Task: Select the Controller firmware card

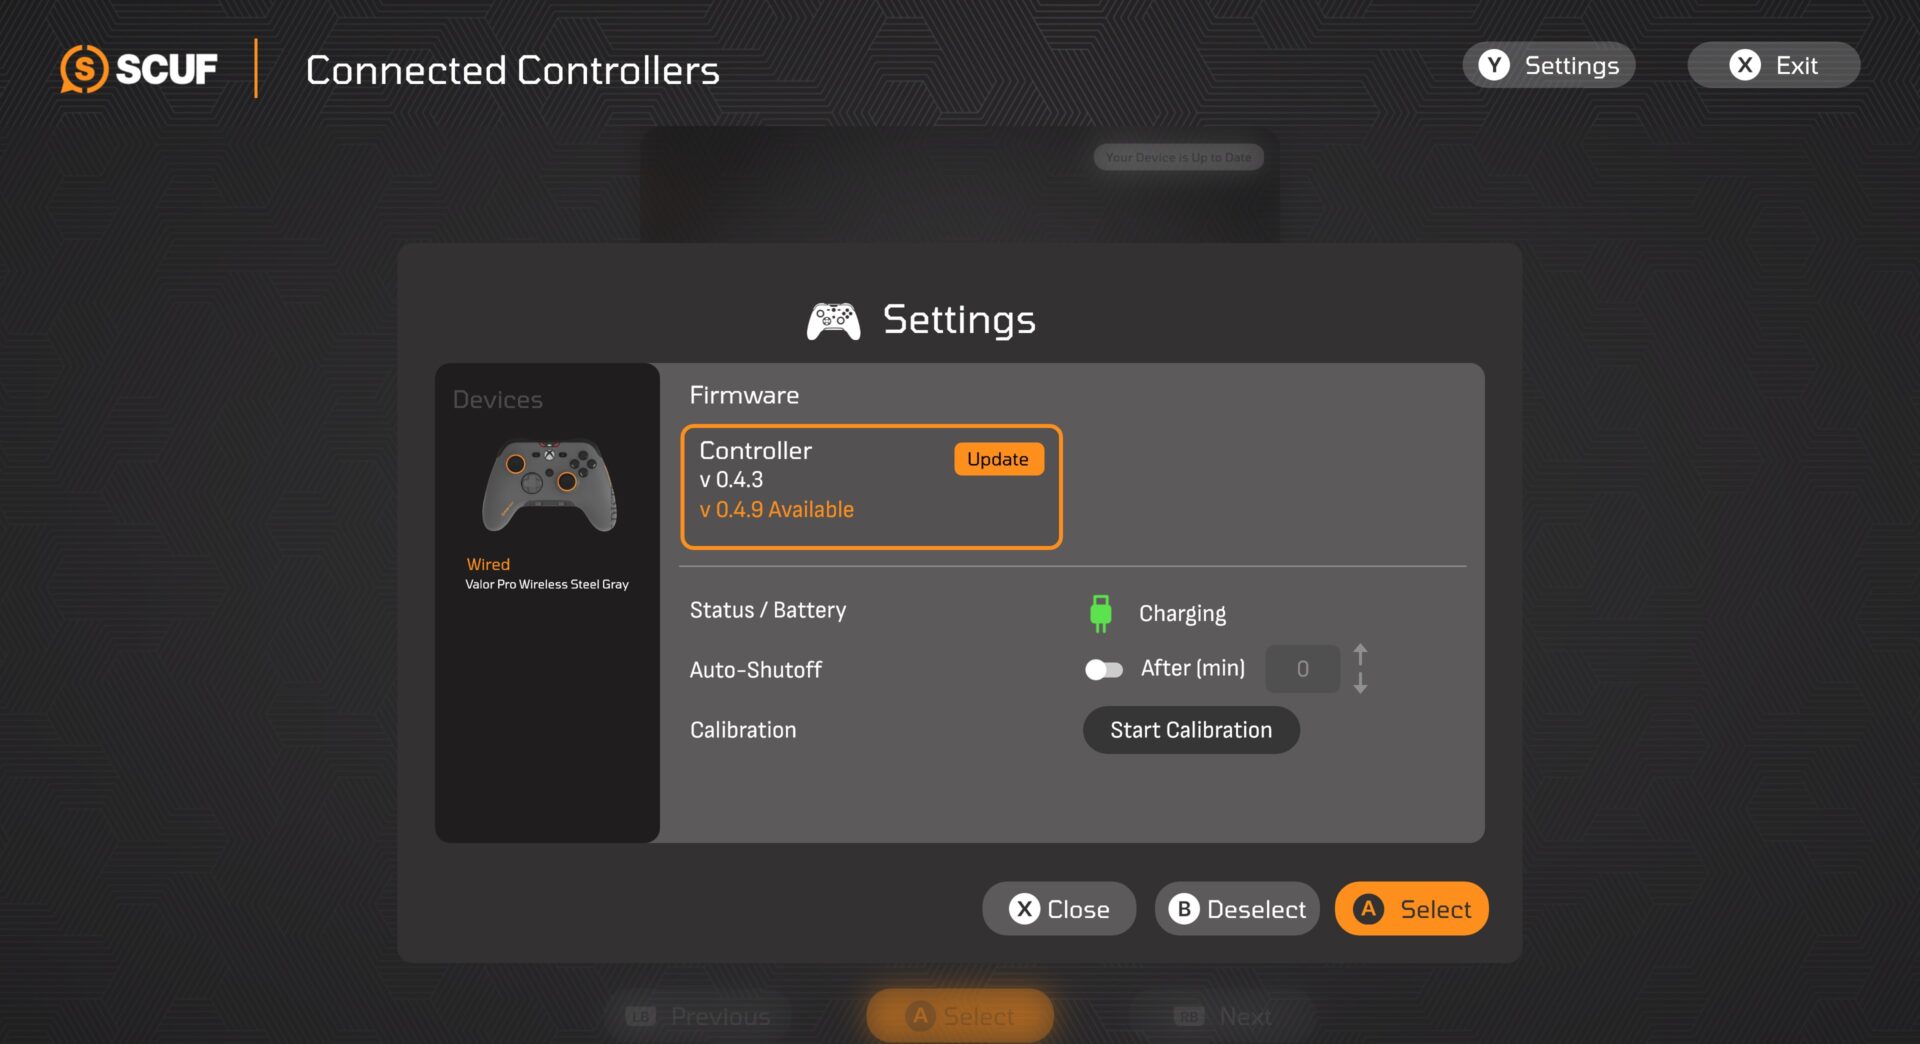Action: pyautogui.click(x=871, y=487)
